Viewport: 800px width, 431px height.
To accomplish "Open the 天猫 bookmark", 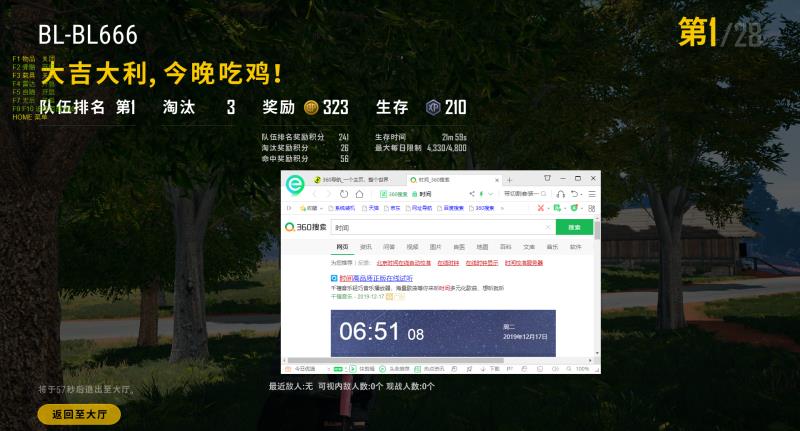I will coord(370,208).
